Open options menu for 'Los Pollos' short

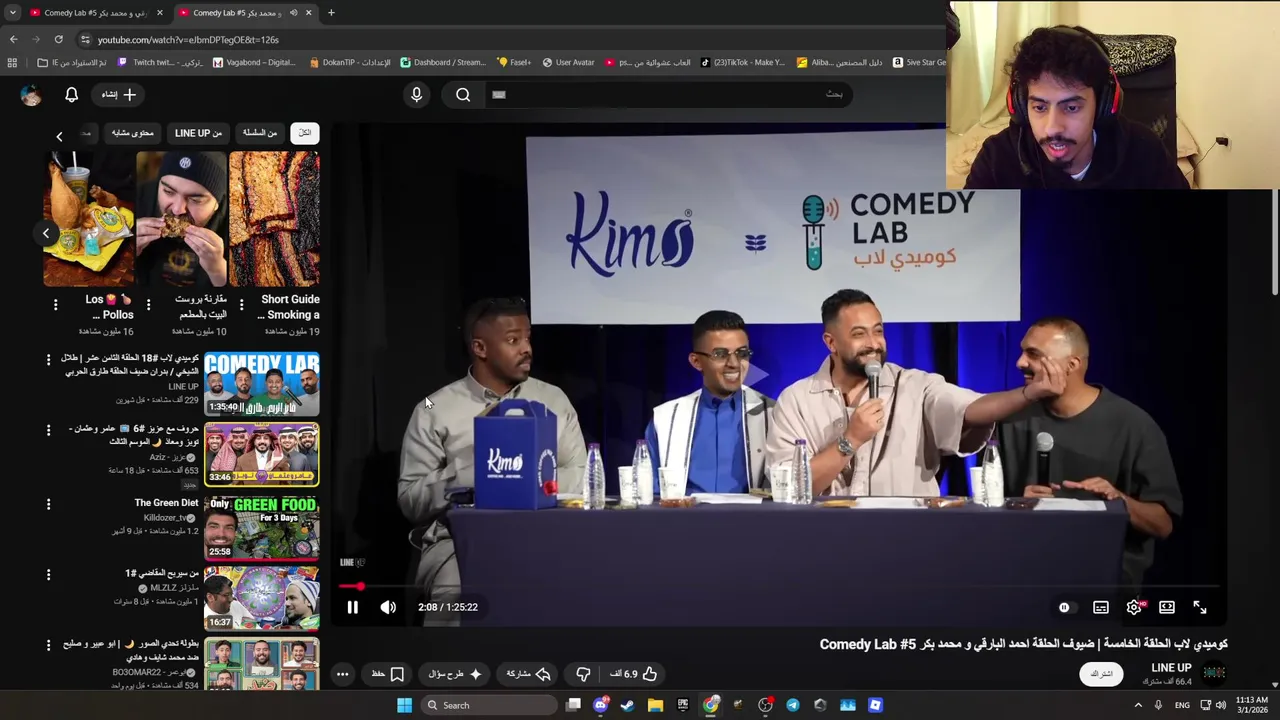pos(55,305)
